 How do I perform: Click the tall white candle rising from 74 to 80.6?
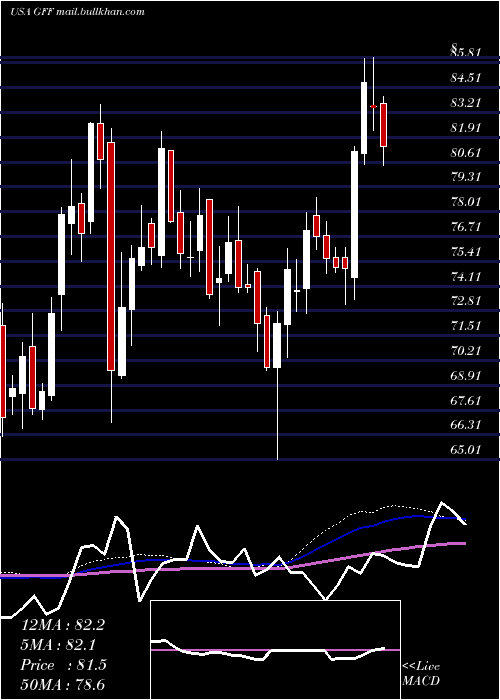click(354, 214)
